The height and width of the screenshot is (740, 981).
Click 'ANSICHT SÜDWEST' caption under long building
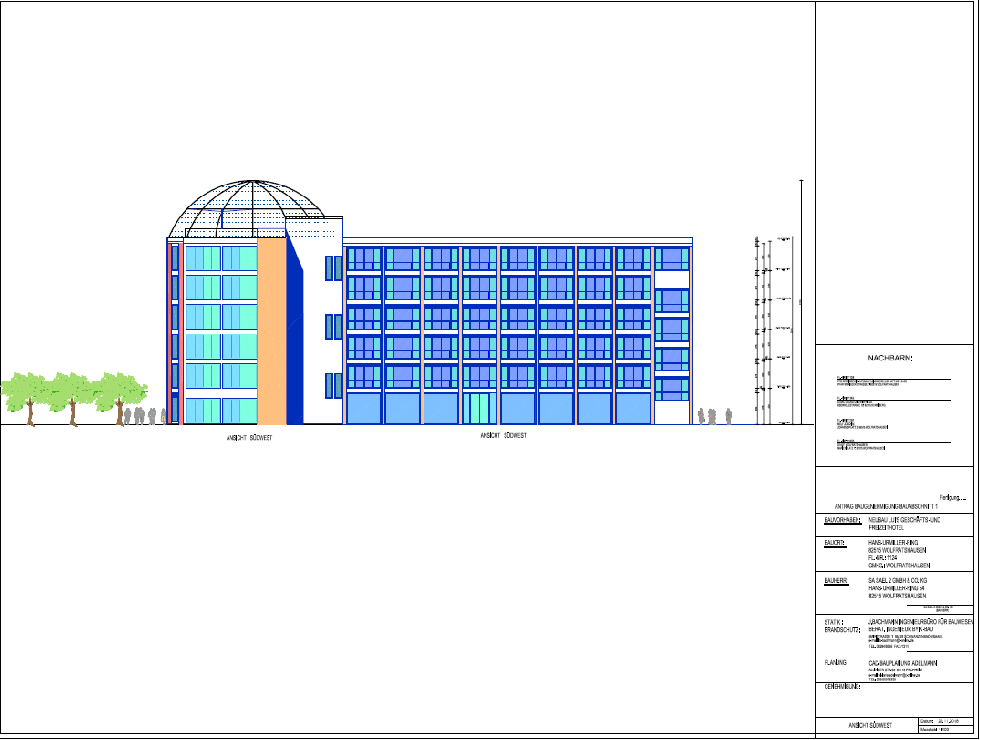click(504, 436)
